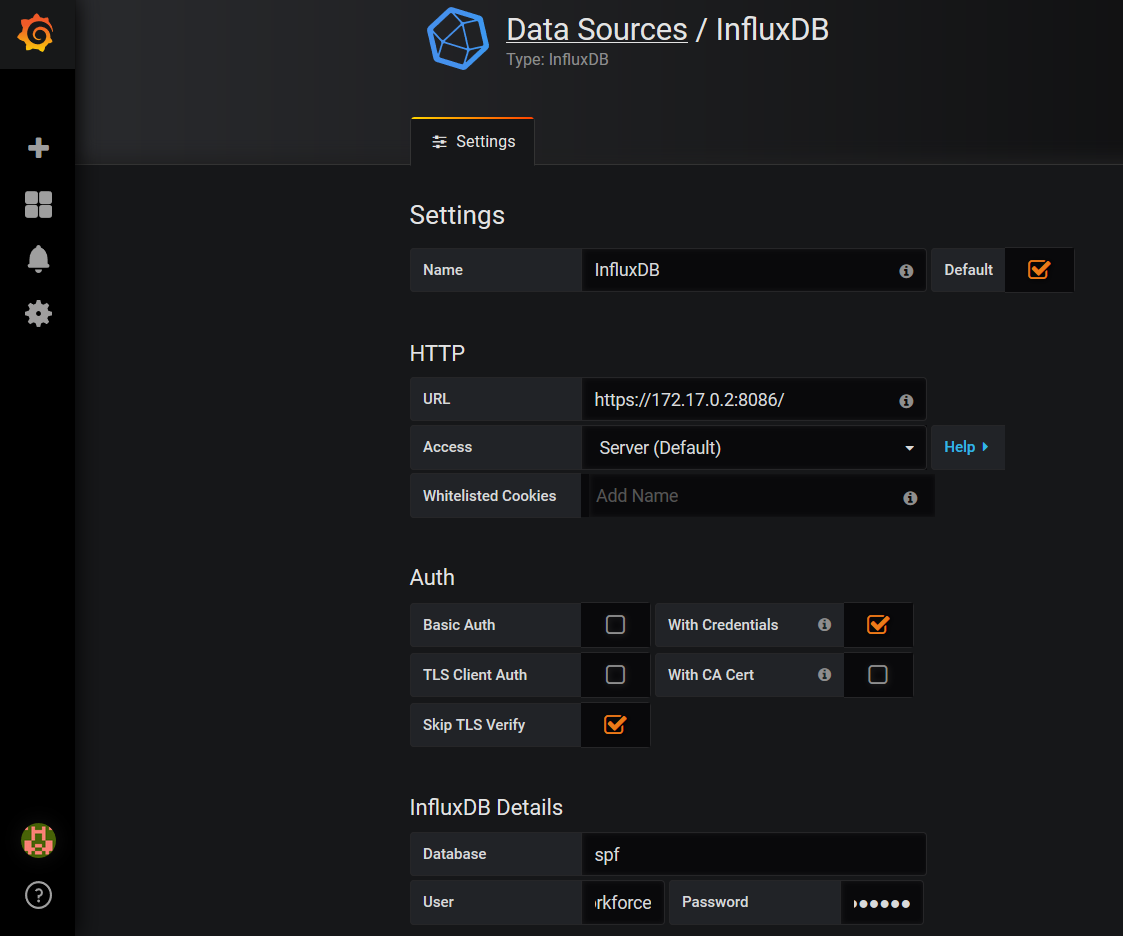Switch to the Settings tab
The width and height of the screenshot is (1123, 936).
coord(472,141)
